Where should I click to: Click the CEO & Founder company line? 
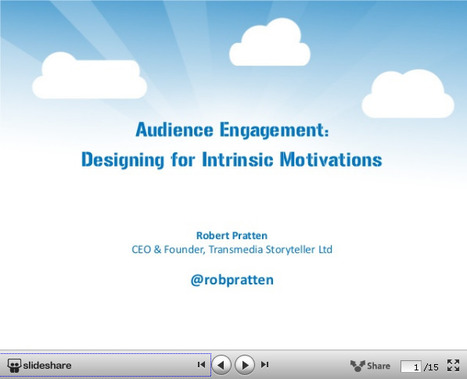tap(232, 249)
